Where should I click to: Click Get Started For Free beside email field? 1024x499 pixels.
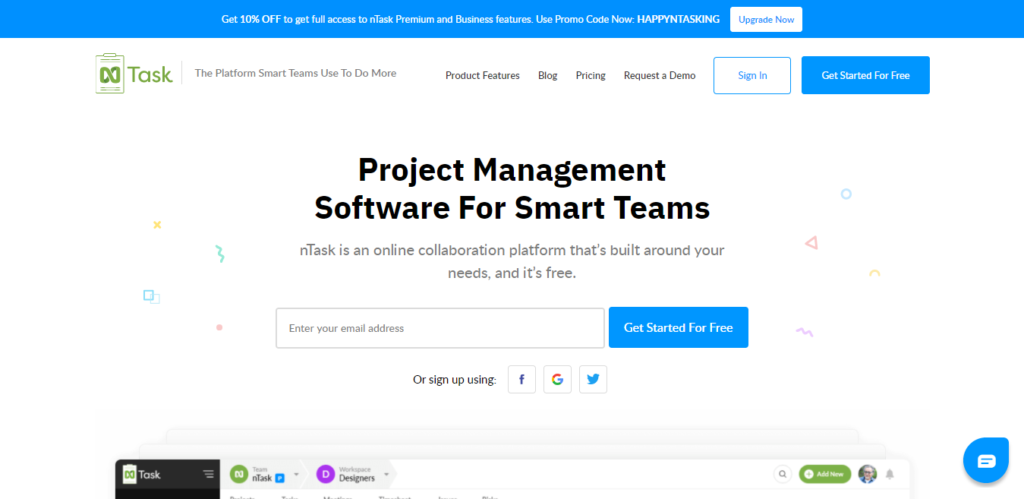pos(679,328)
